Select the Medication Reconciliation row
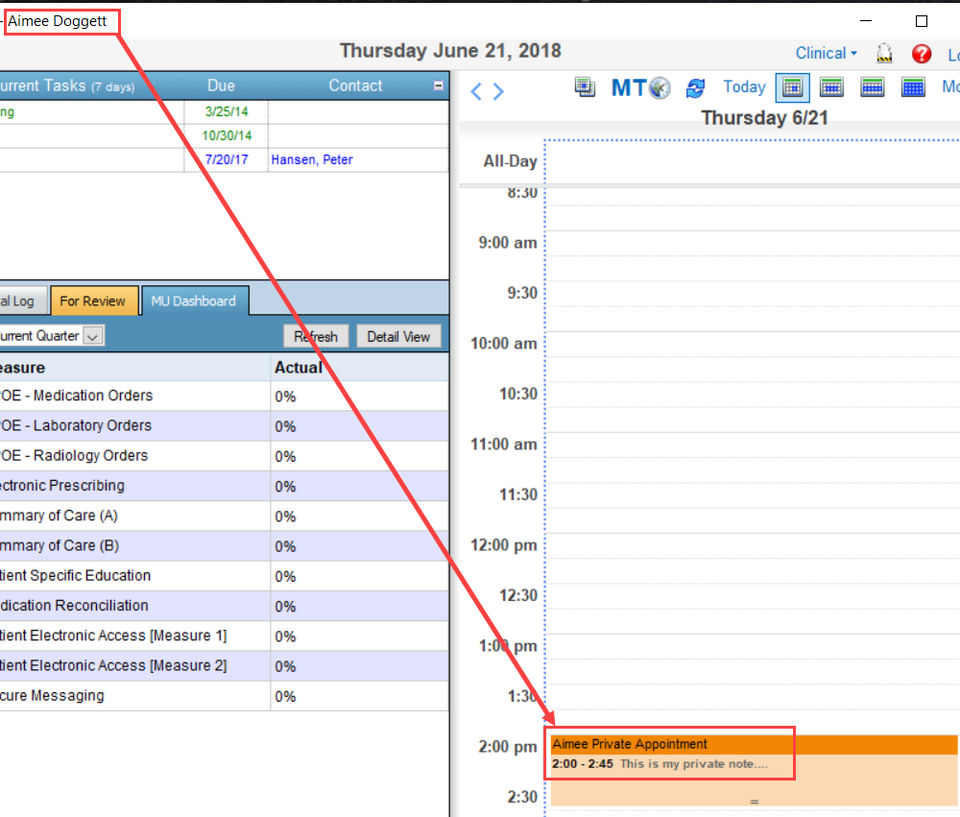This screenshot has width=960, height=817. pyautogui.click(x=224, y=606)
